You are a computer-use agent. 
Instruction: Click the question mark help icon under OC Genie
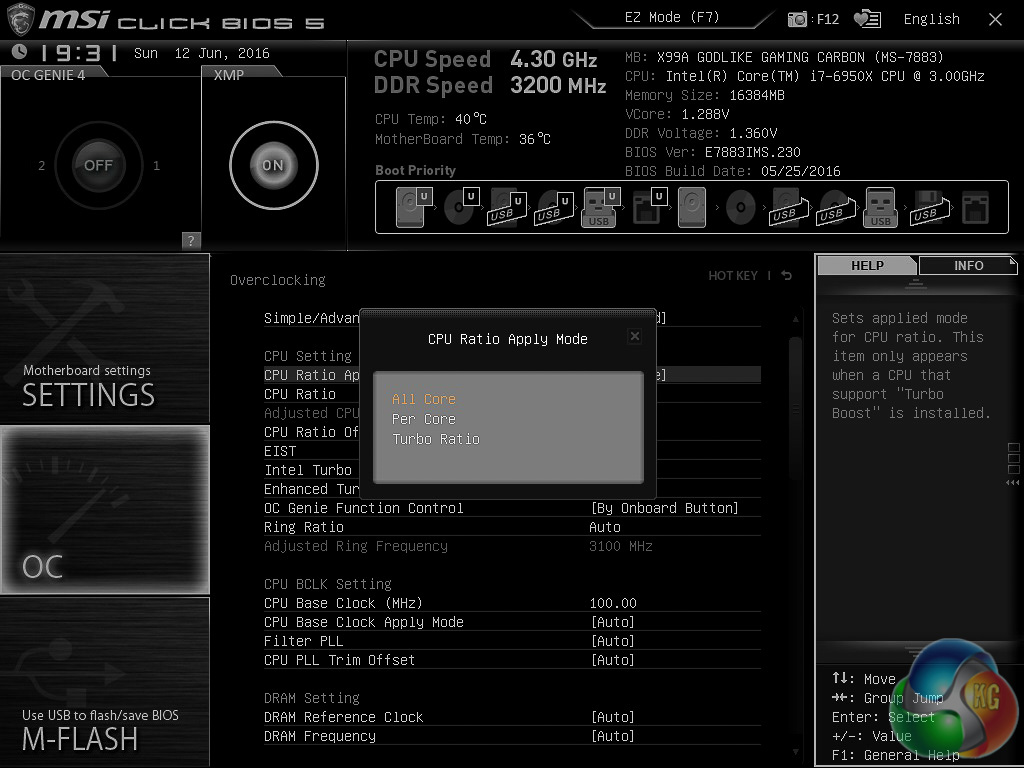(x=191, y=240)
